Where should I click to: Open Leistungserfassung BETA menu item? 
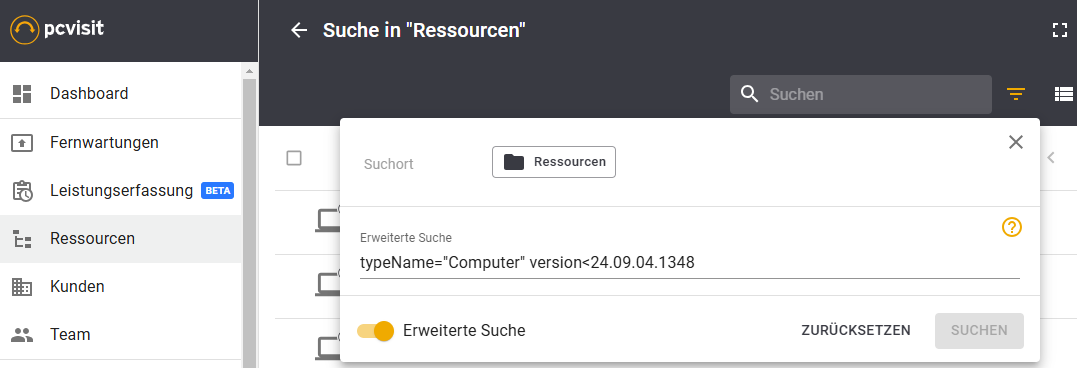121,191
